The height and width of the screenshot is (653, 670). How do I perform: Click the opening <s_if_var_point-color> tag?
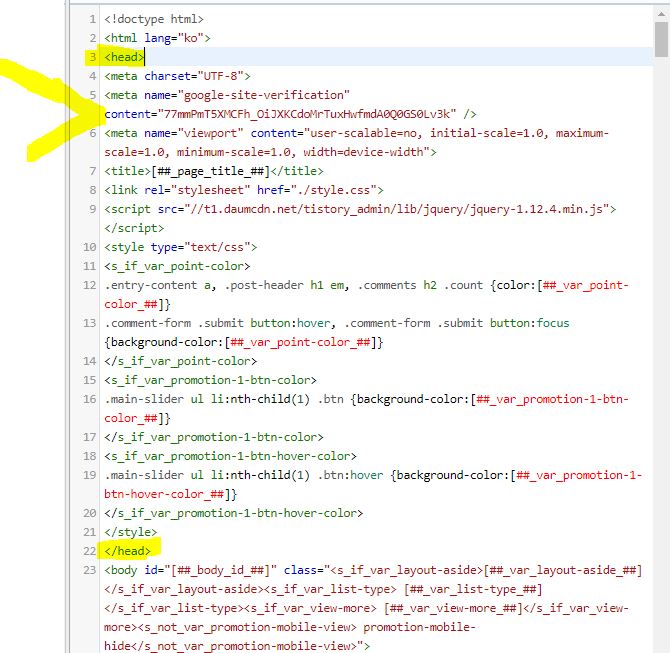pos(177,266)
